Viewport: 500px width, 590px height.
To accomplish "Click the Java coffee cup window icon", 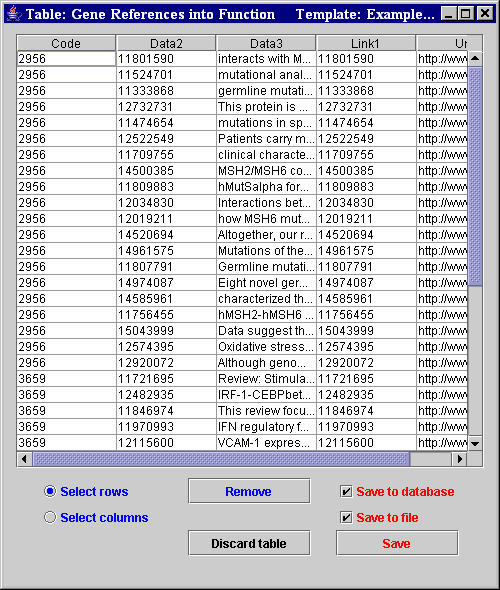I will click(x=14, y=14).
